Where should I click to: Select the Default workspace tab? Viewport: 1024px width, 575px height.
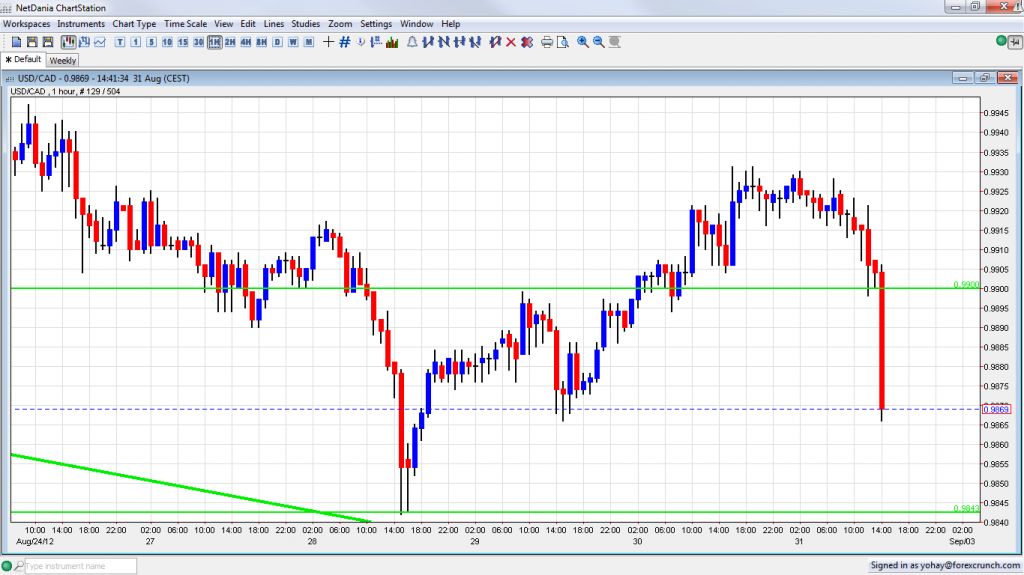point(24,60)
